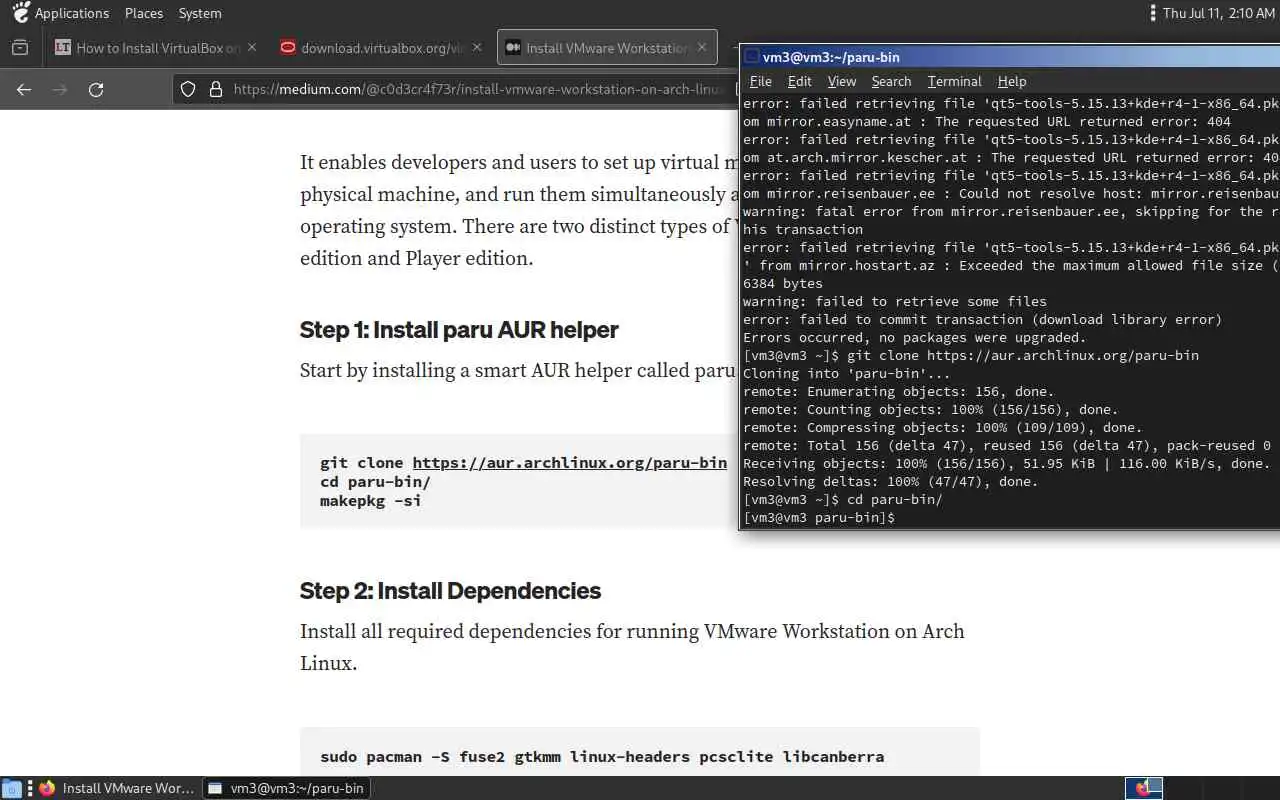
Task: Open terminal View menu
Action: 842,81
